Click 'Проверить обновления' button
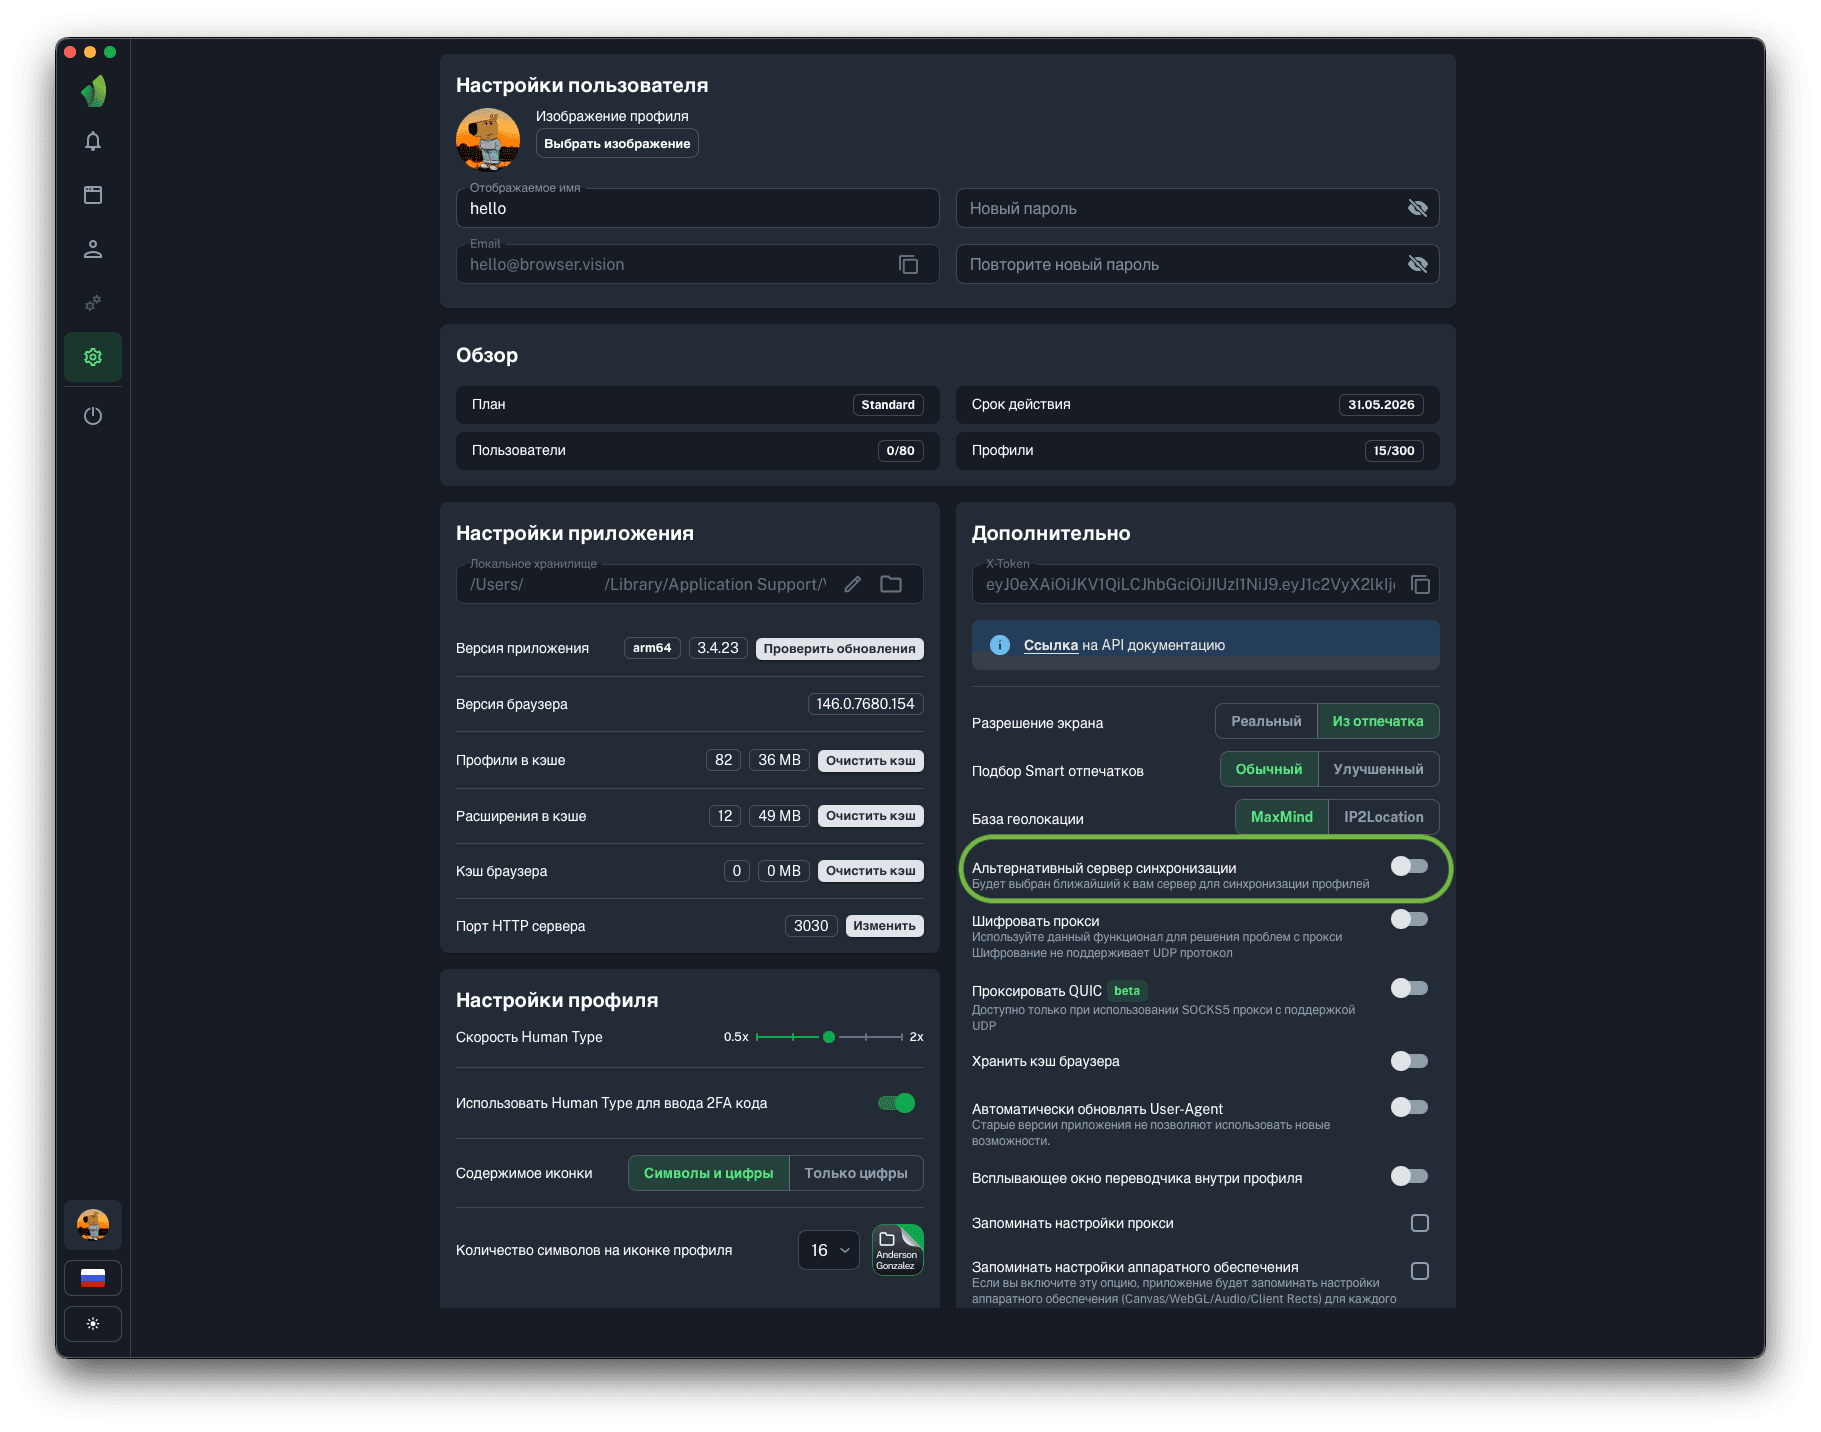The width and height of the screenshot is (1821, 1432). pos(839,648)
